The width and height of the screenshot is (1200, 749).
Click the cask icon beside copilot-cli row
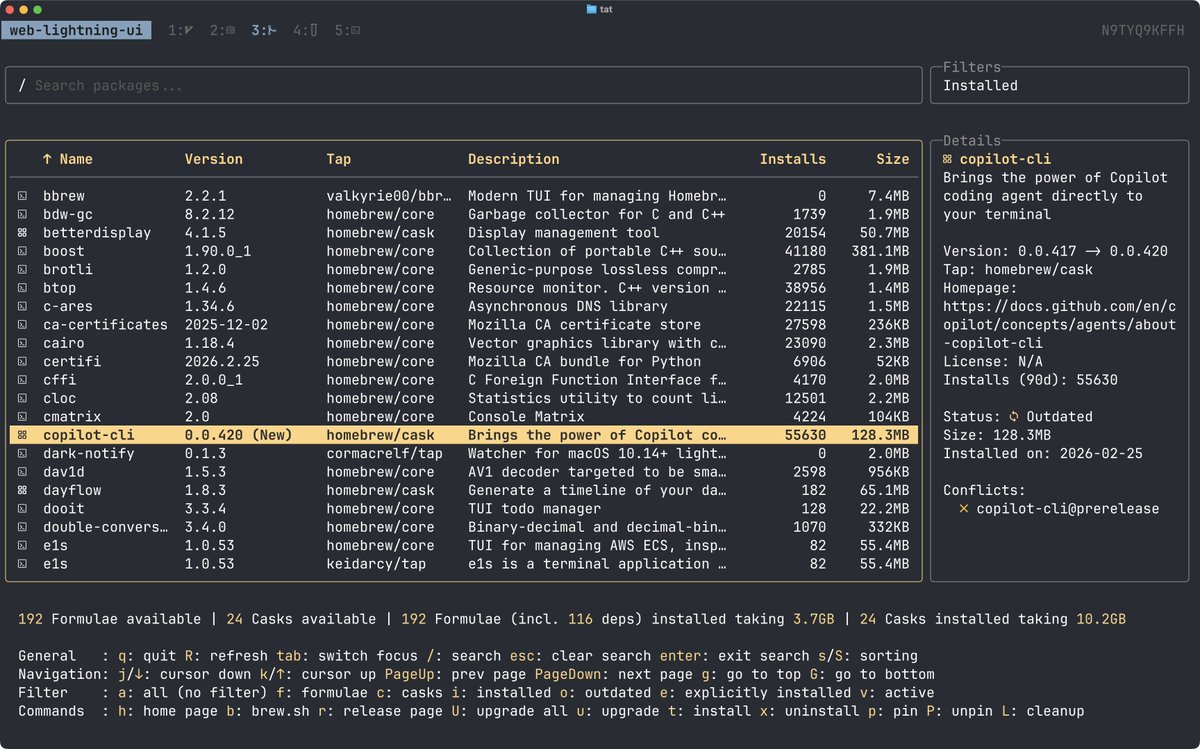[22, 435]
